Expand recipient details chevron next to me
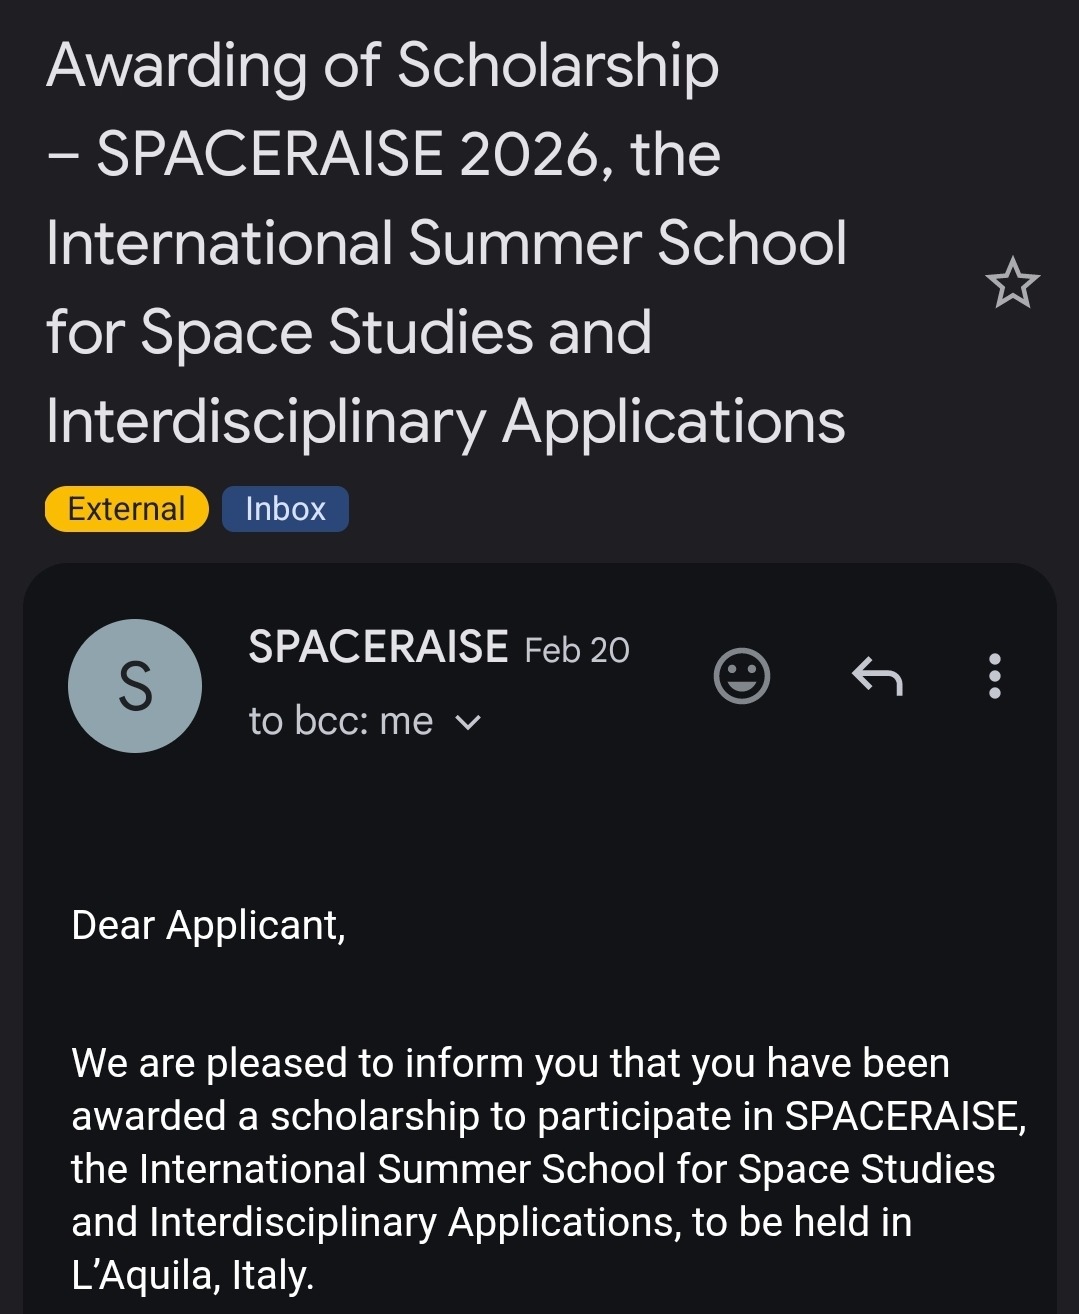Image resolution: width=1079 pixels, height=1314 pixels. tap(468, 722)
